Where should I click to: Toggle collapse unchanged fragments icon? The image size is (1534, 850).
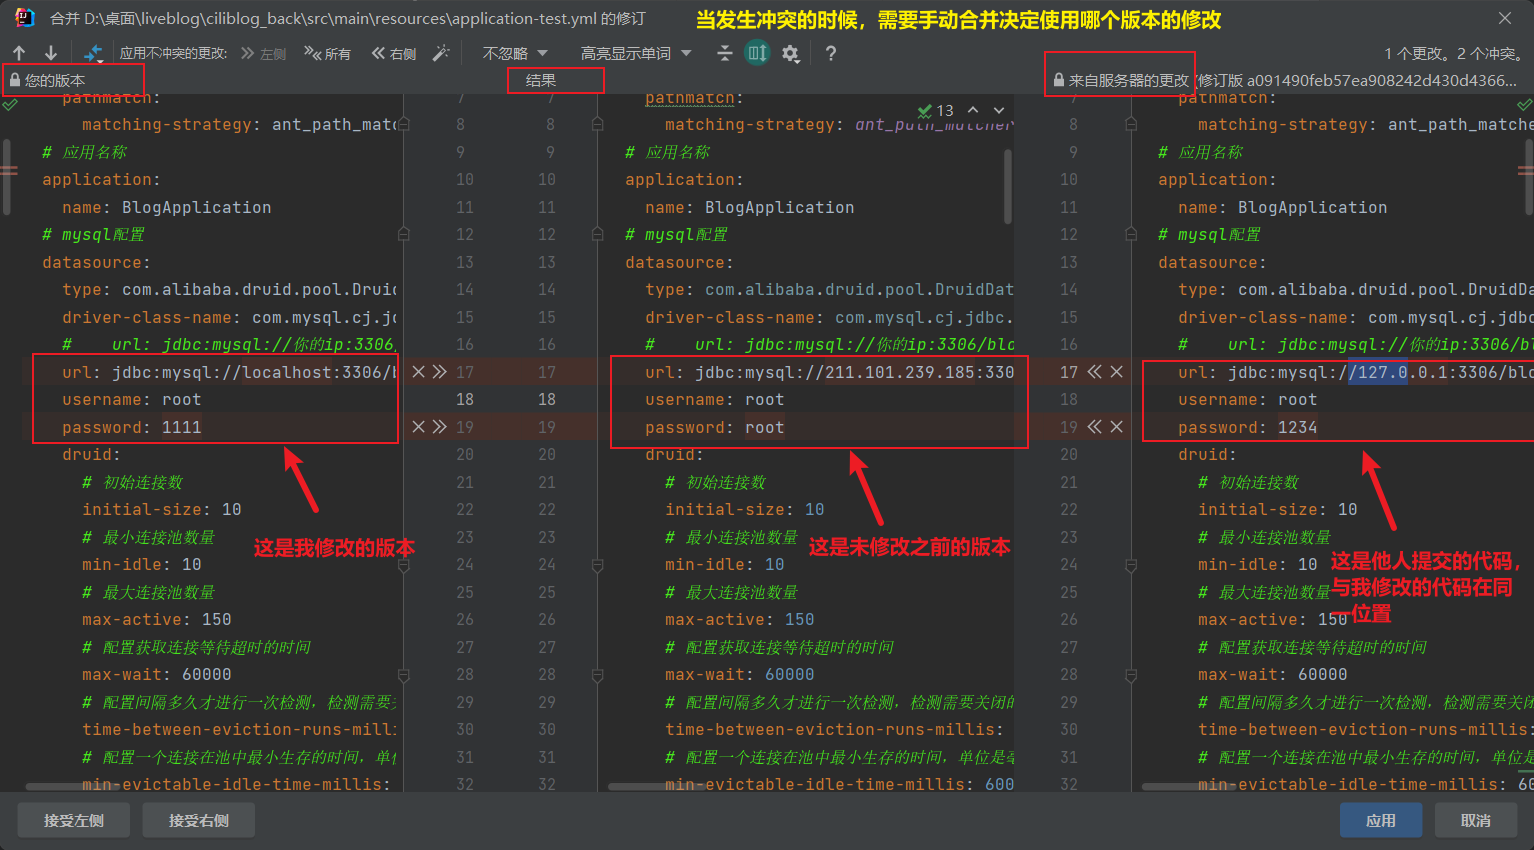(725, 53)
